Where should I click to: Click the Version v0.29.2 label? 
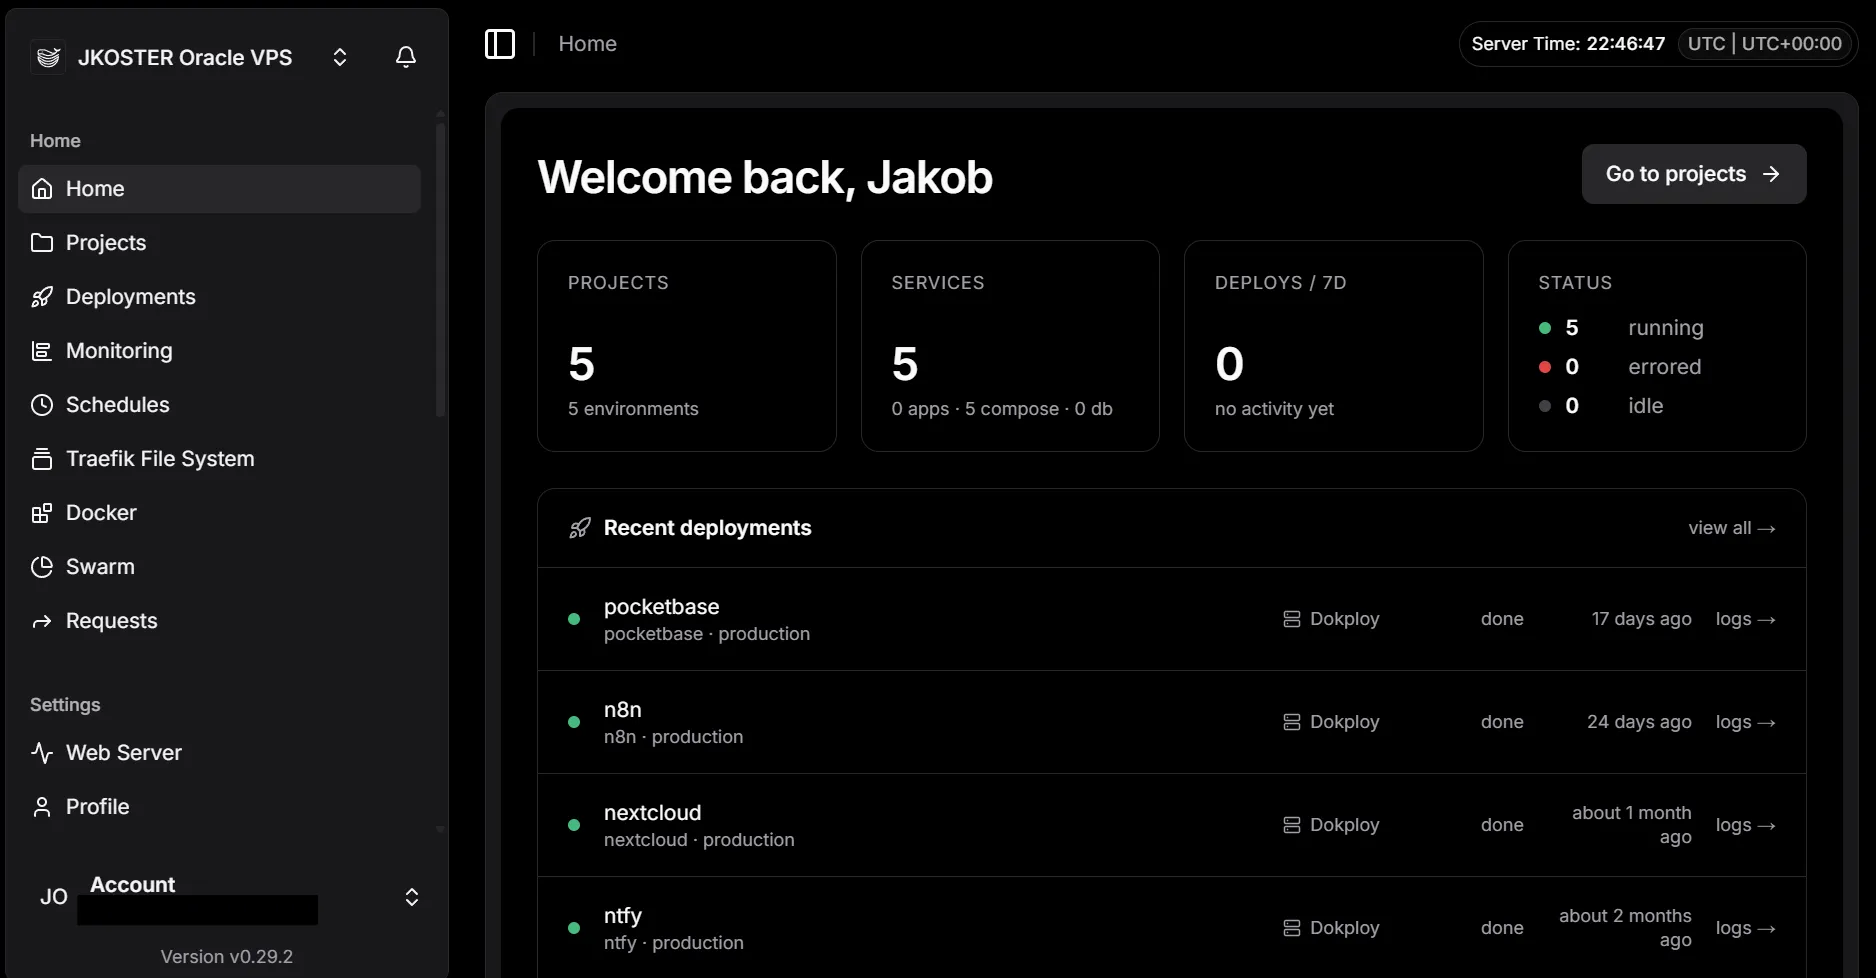(x=227, y=957)
